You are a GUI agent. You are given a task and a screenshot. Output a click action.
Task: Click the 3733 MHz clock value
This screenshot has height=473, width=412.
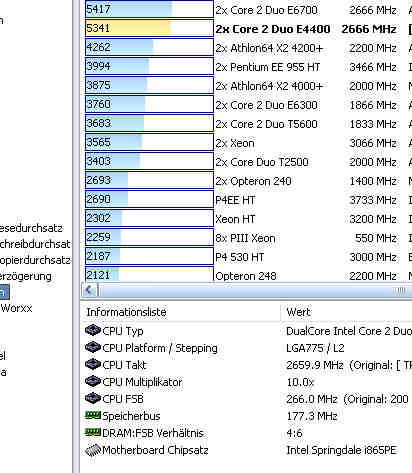(373, 200)
